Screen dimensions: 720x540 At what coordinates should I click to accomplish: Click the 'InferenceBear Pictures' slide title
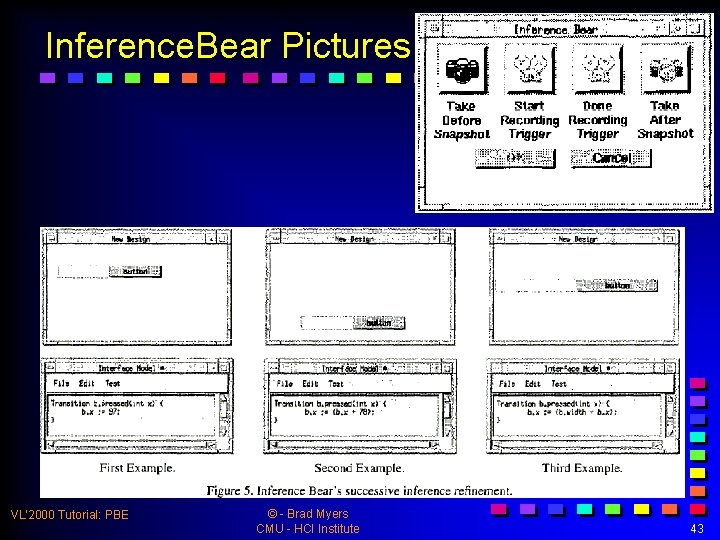click(x=228, y=45)
